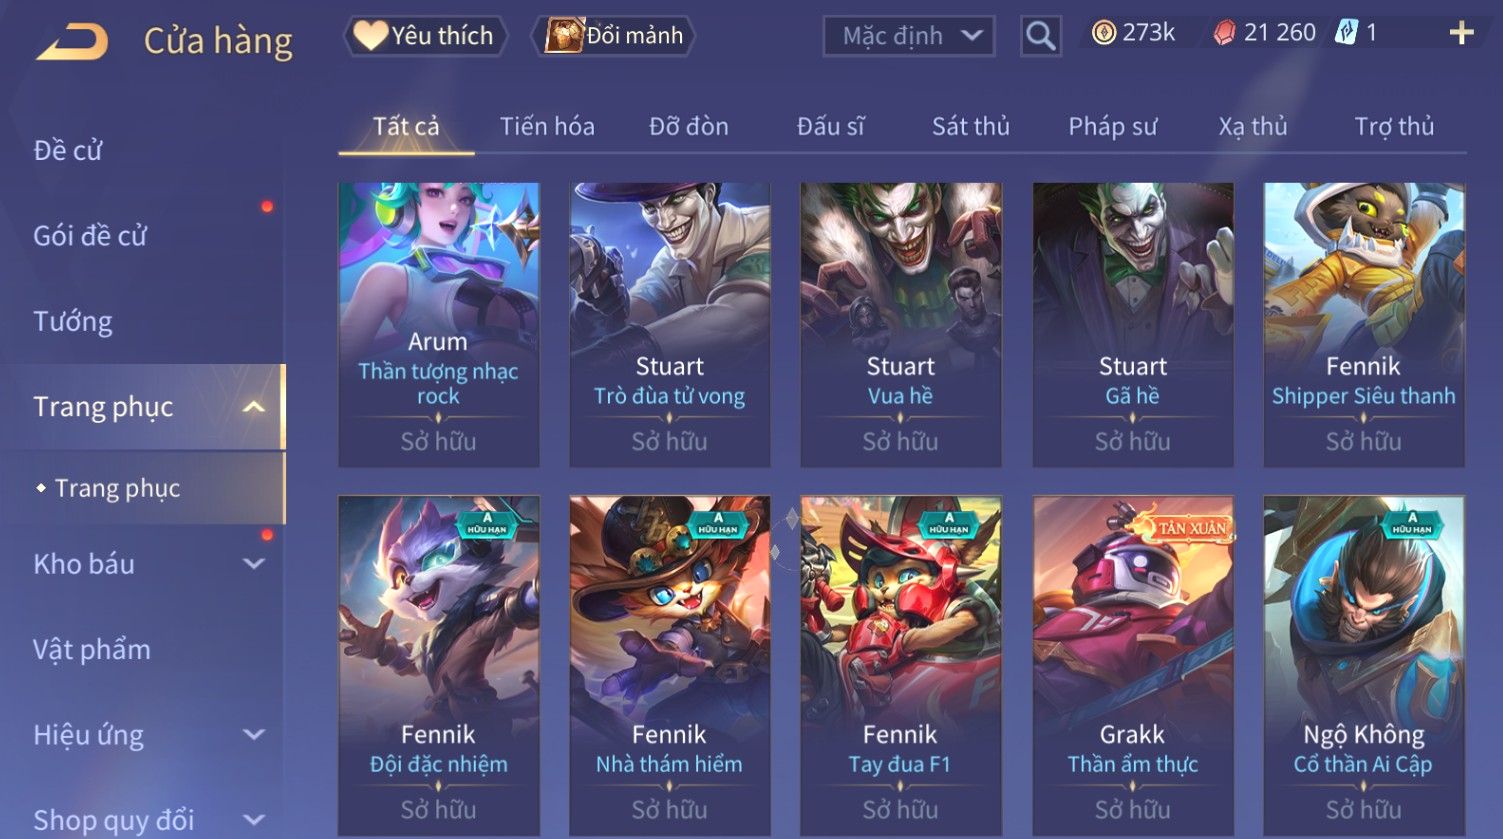Screen dimensions: 1503x839
Task: Open Stuart Vua hề skin card
Action: click(x=901, y=325)
